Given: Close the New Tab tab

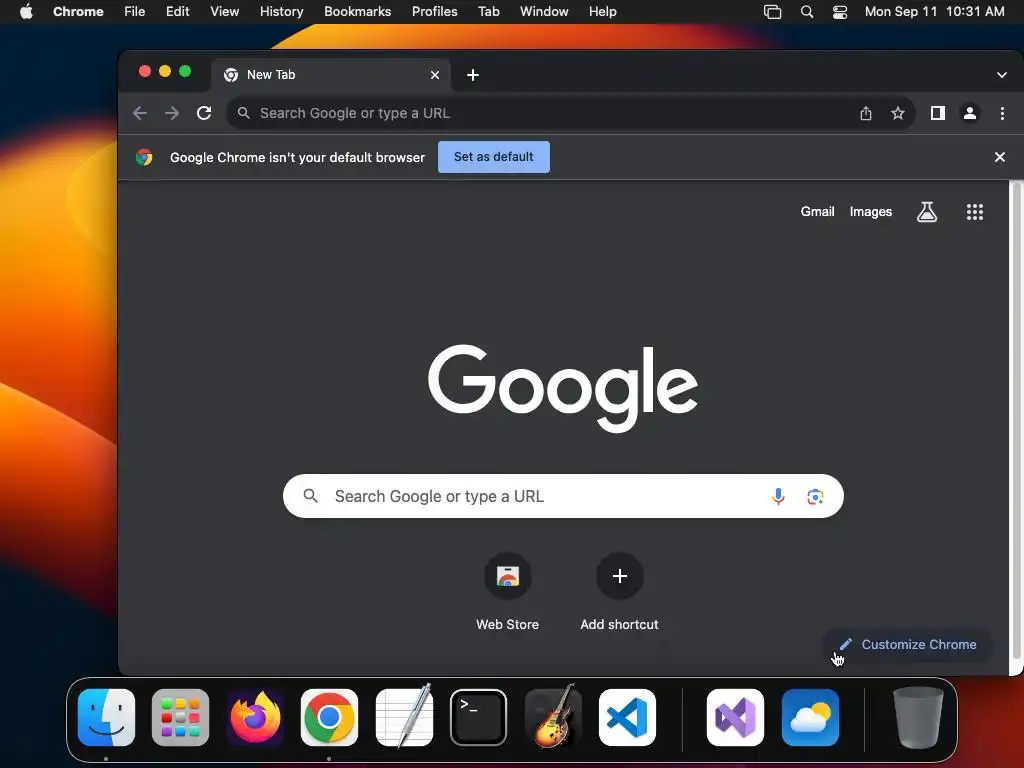Looking at the screenshot, I should click(435, 75).
